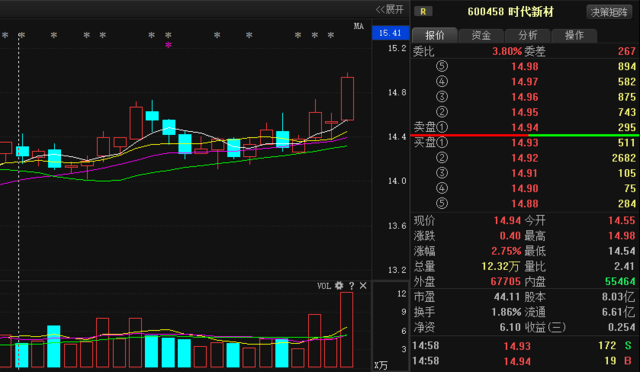Expand panel with 展开 chevron
Image resolution: width=640 pixels, height=372 pixels.
coord(389,9)
